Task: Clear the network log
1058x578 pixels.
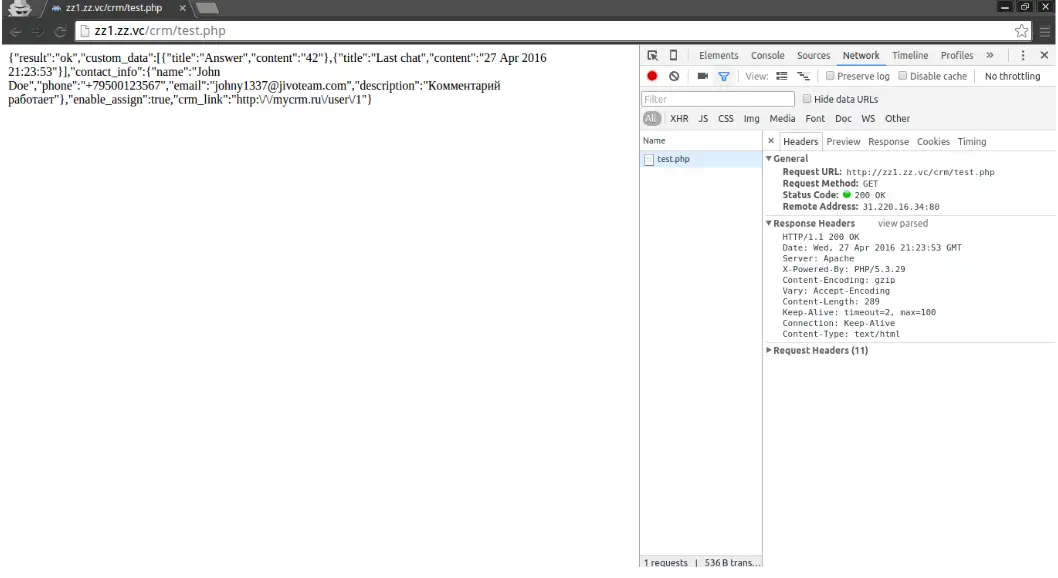Action: click(x=674, y=76)
